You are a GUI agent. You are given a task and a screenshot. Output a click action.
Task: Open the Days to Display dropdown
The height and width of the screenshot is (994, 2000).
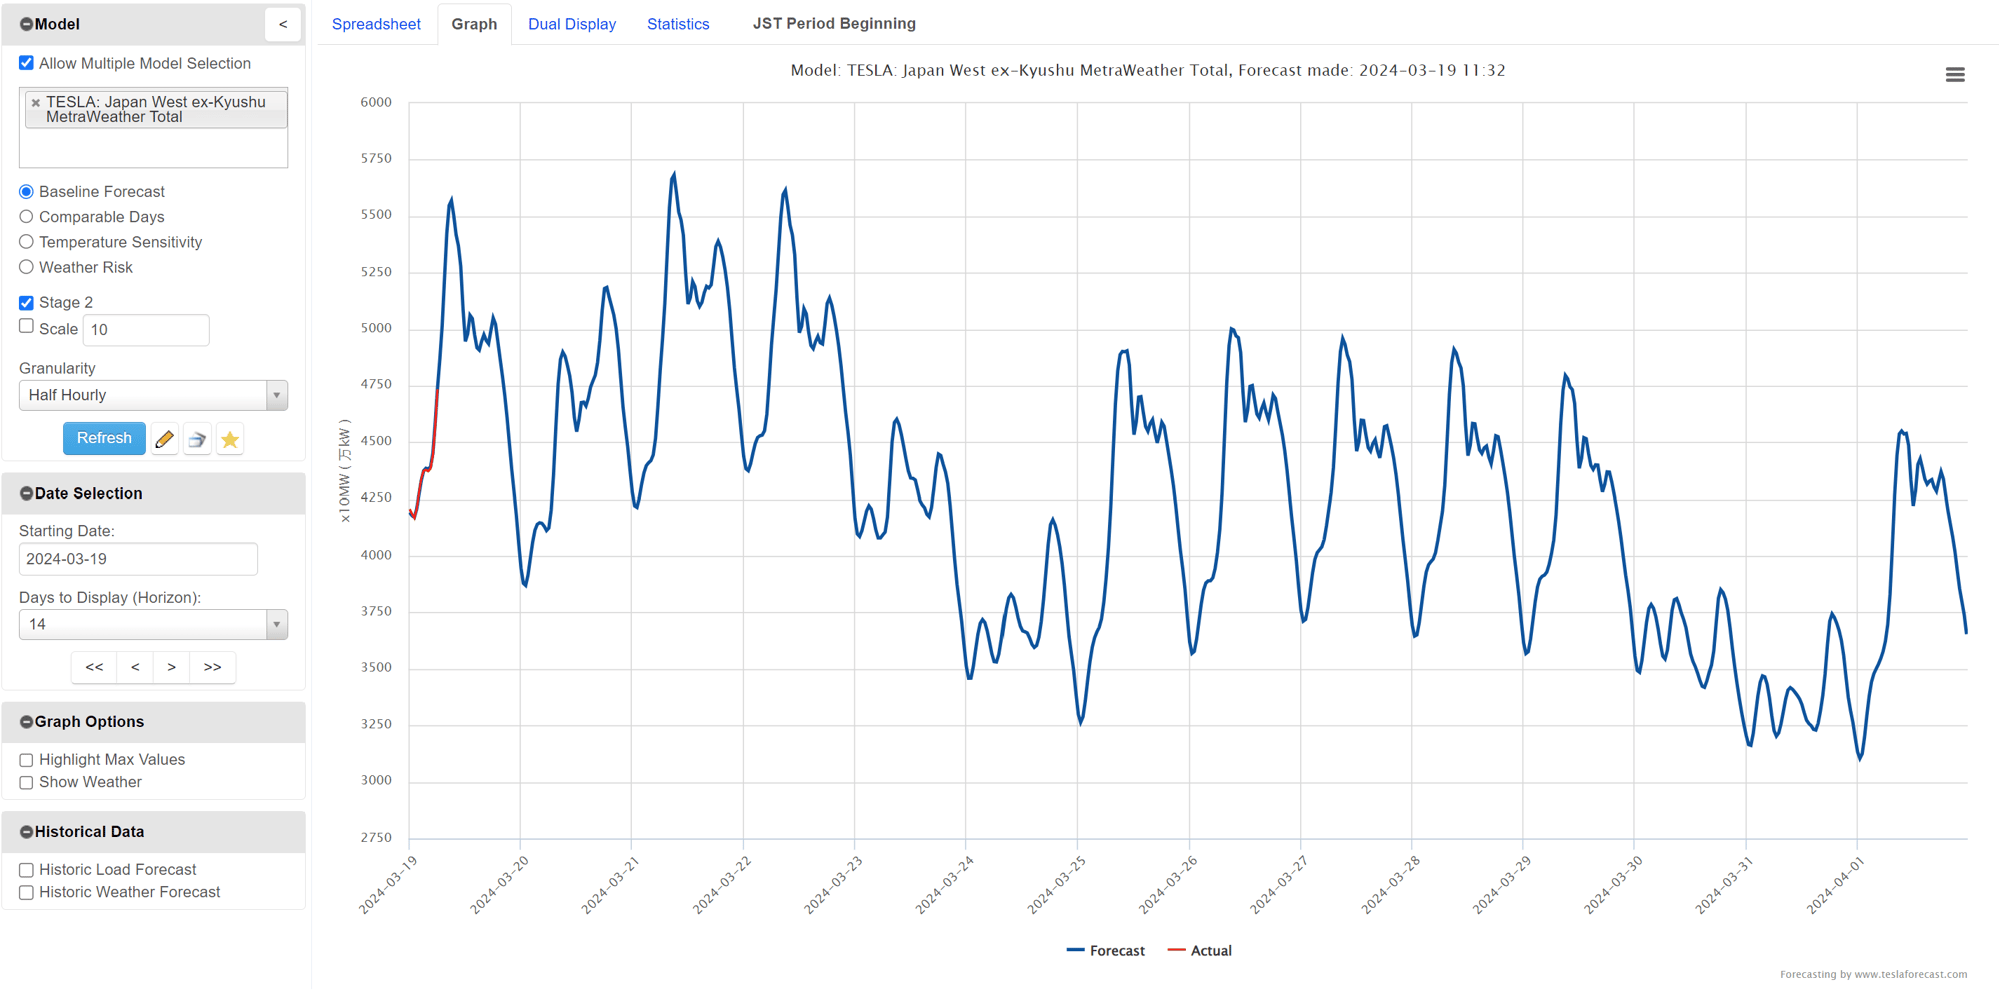pos(153,625)
